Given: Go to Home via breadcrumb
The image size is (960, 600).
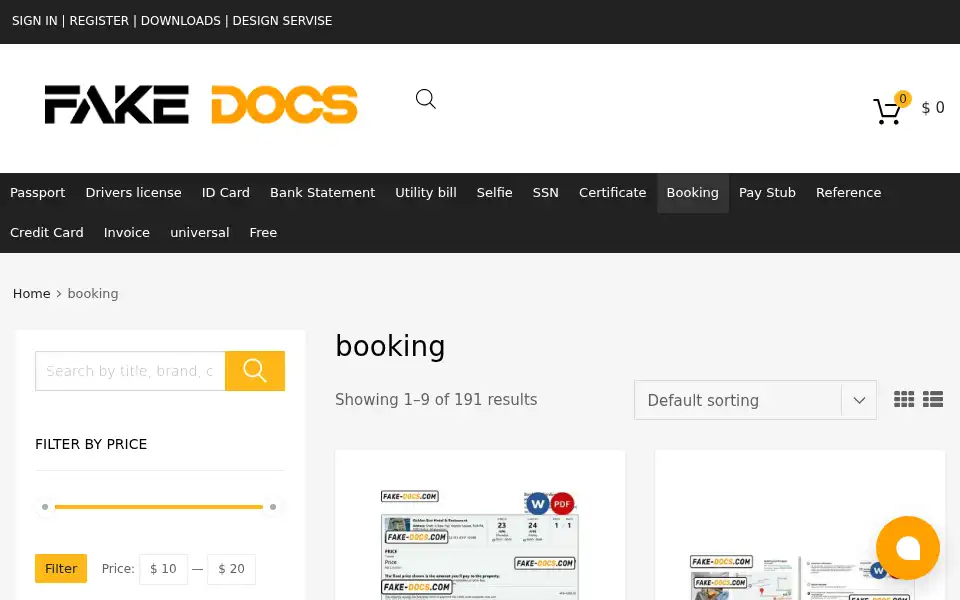Looking at the screenshot, I should 32,293.
